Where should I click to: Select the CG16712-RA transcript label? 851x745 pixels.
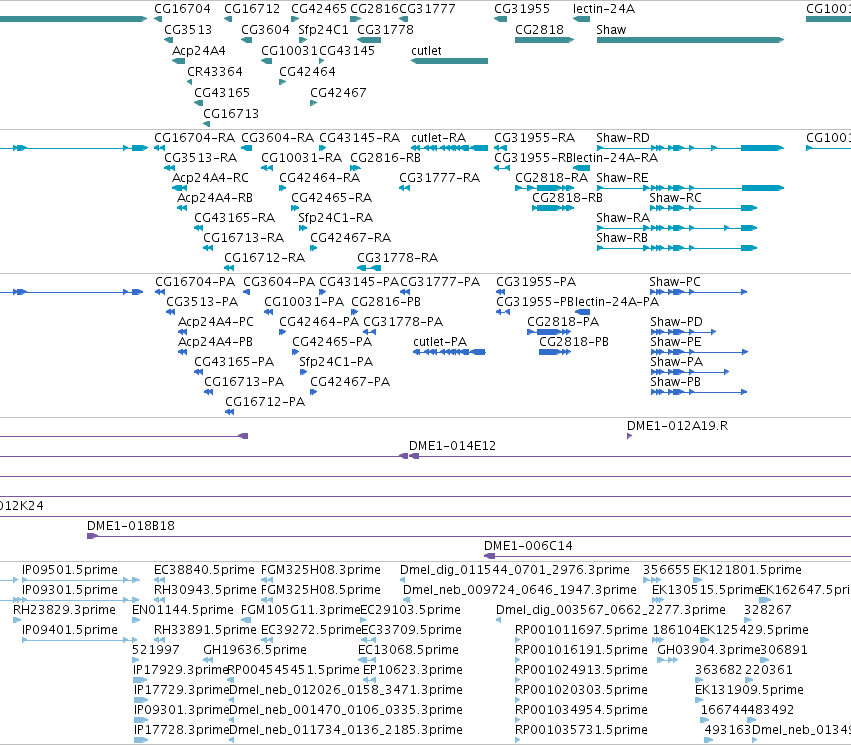point(264,258)
